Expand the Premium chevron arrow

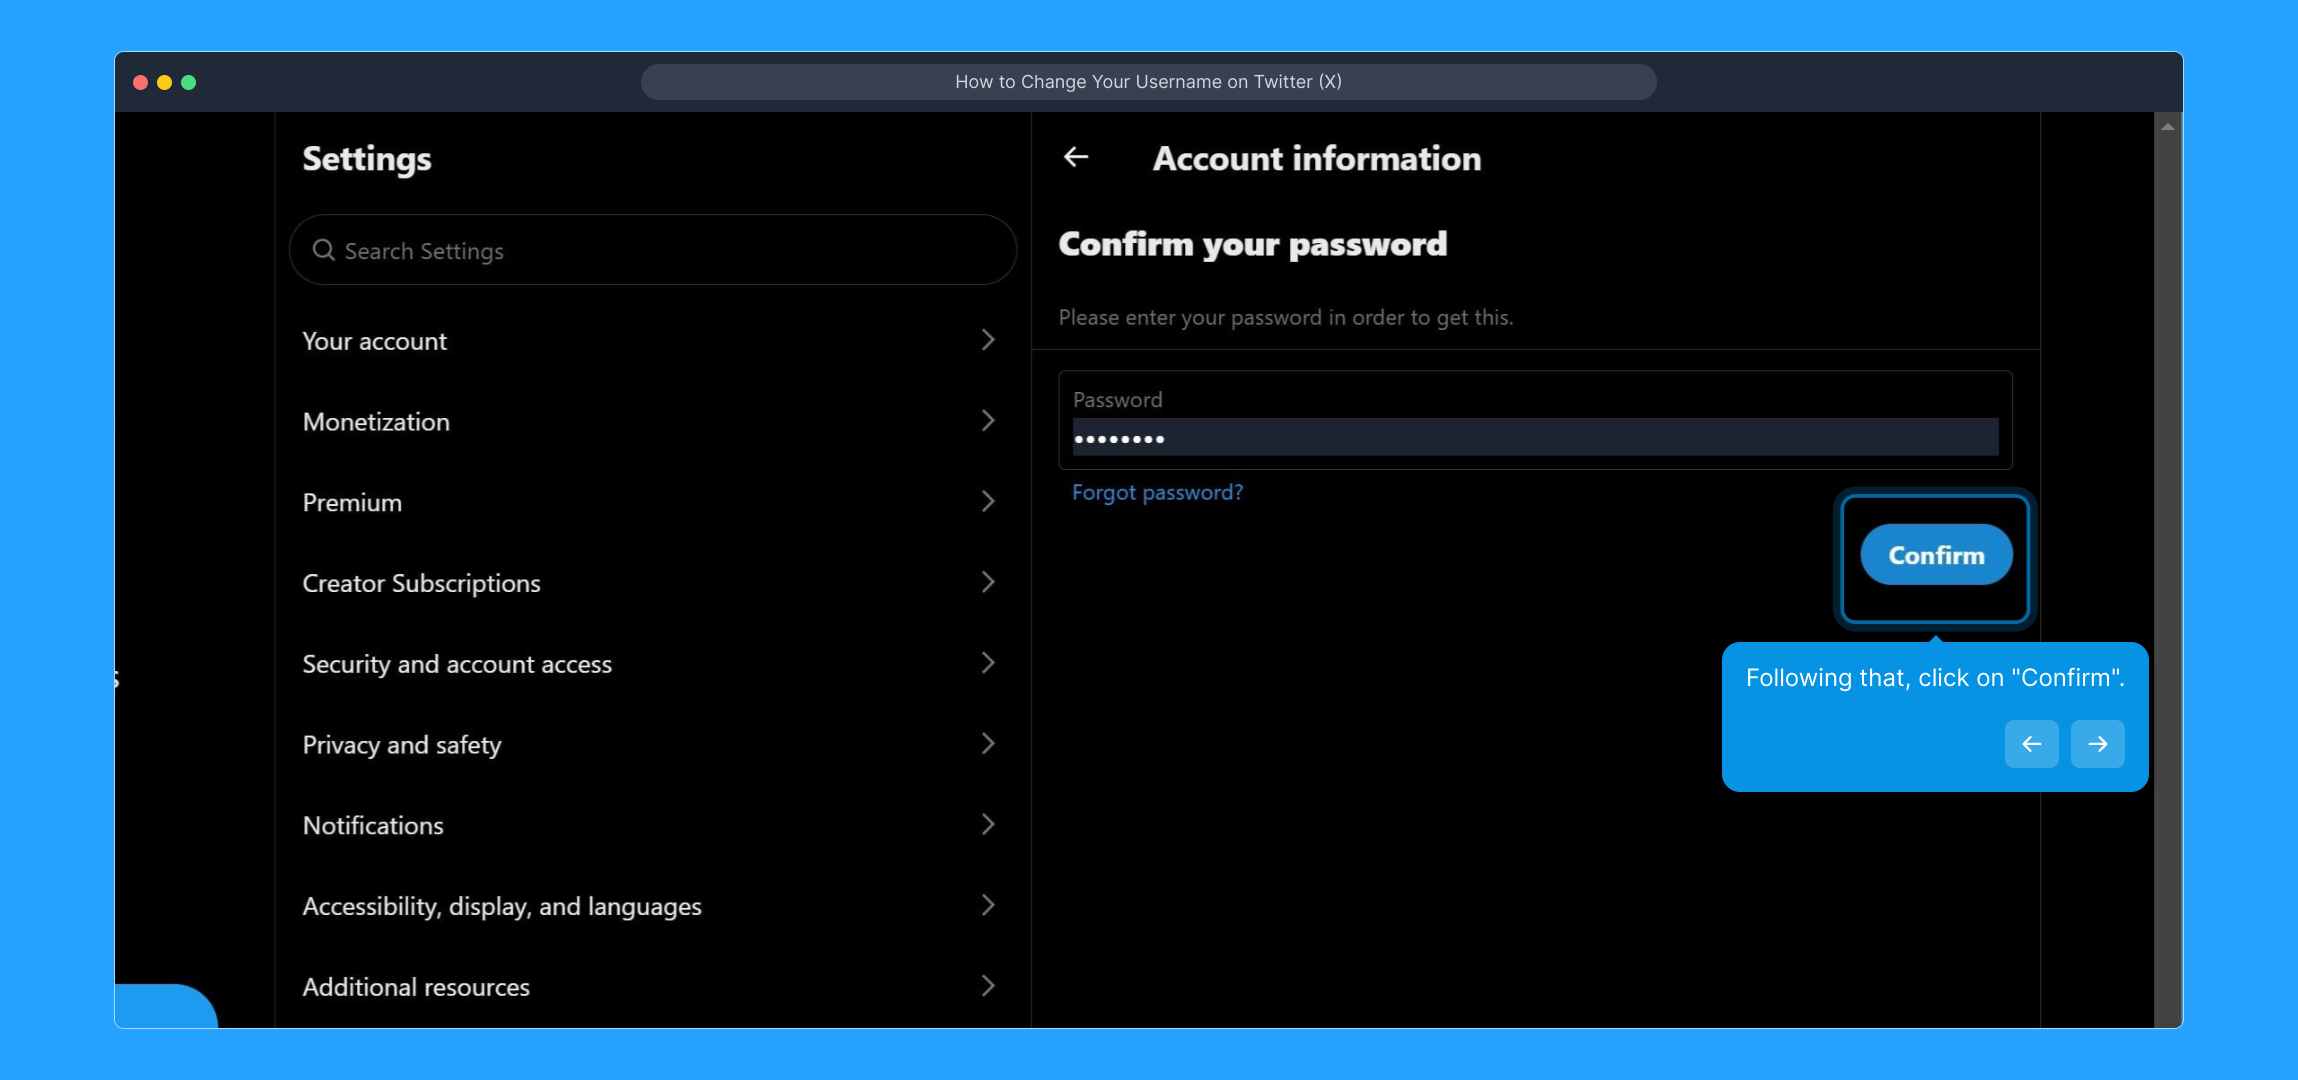pos(987,501)
